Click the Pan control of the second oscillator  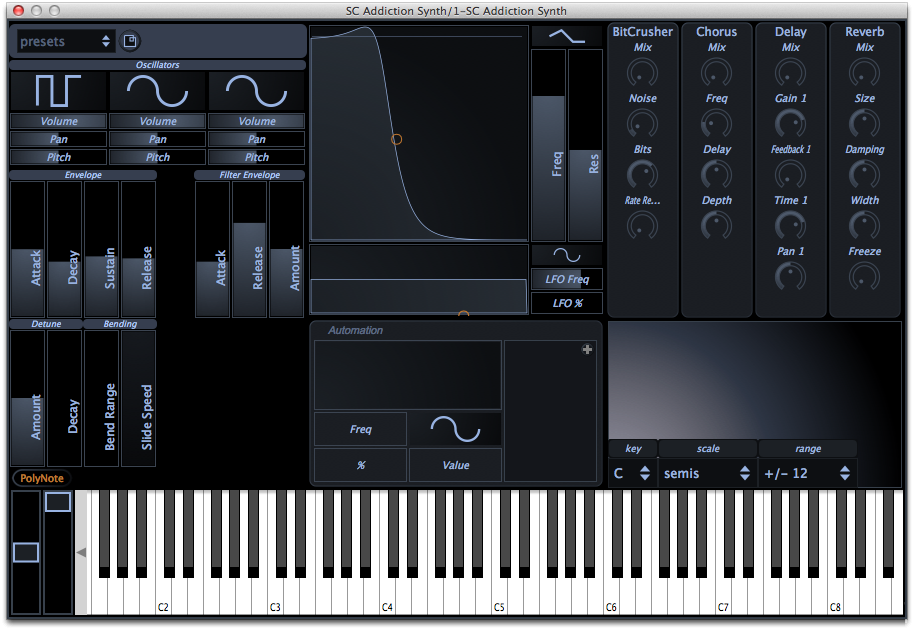[157, 139]
